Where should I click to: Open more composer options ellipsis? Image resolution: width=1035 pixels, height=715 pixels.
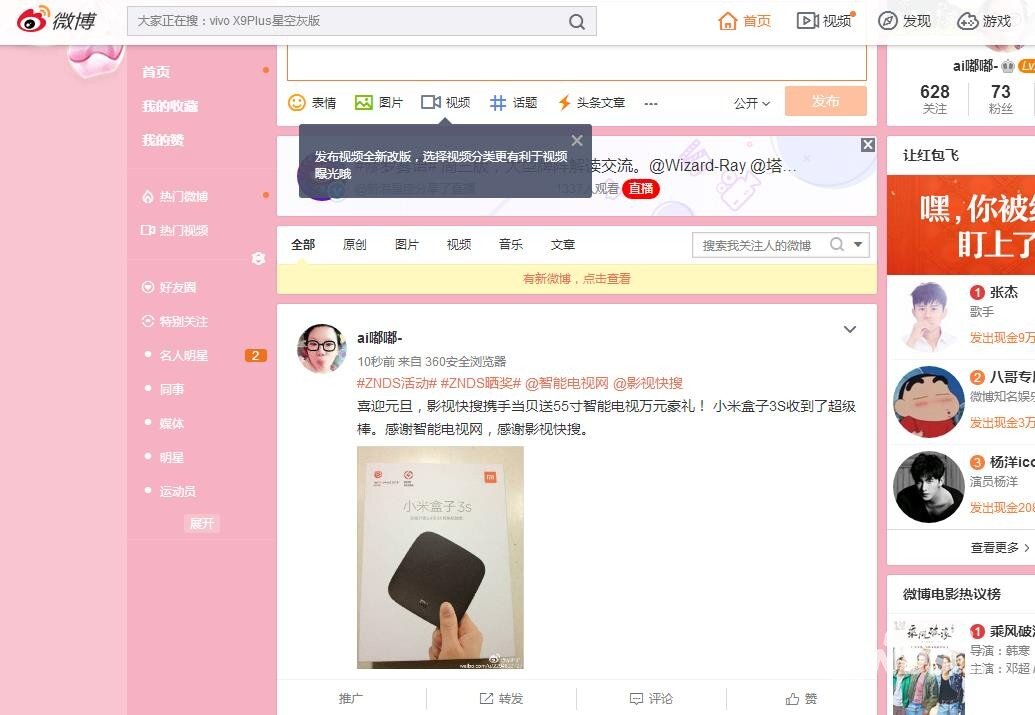point(651,103)
